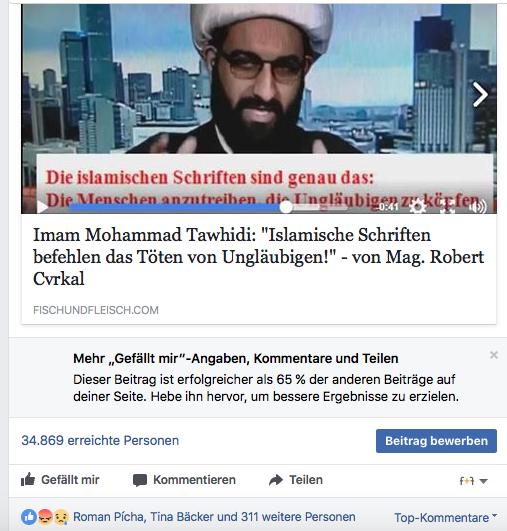
Task: Open the Top-Kommentare sorting dropdown
Action: click(x=446, y=517)
